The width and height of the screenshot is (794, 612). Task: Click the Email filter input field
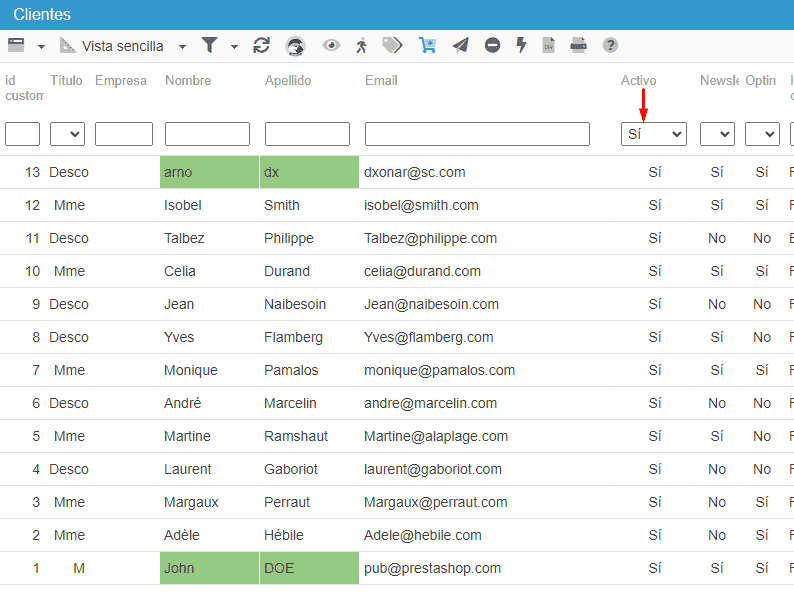tap(477, 134)
